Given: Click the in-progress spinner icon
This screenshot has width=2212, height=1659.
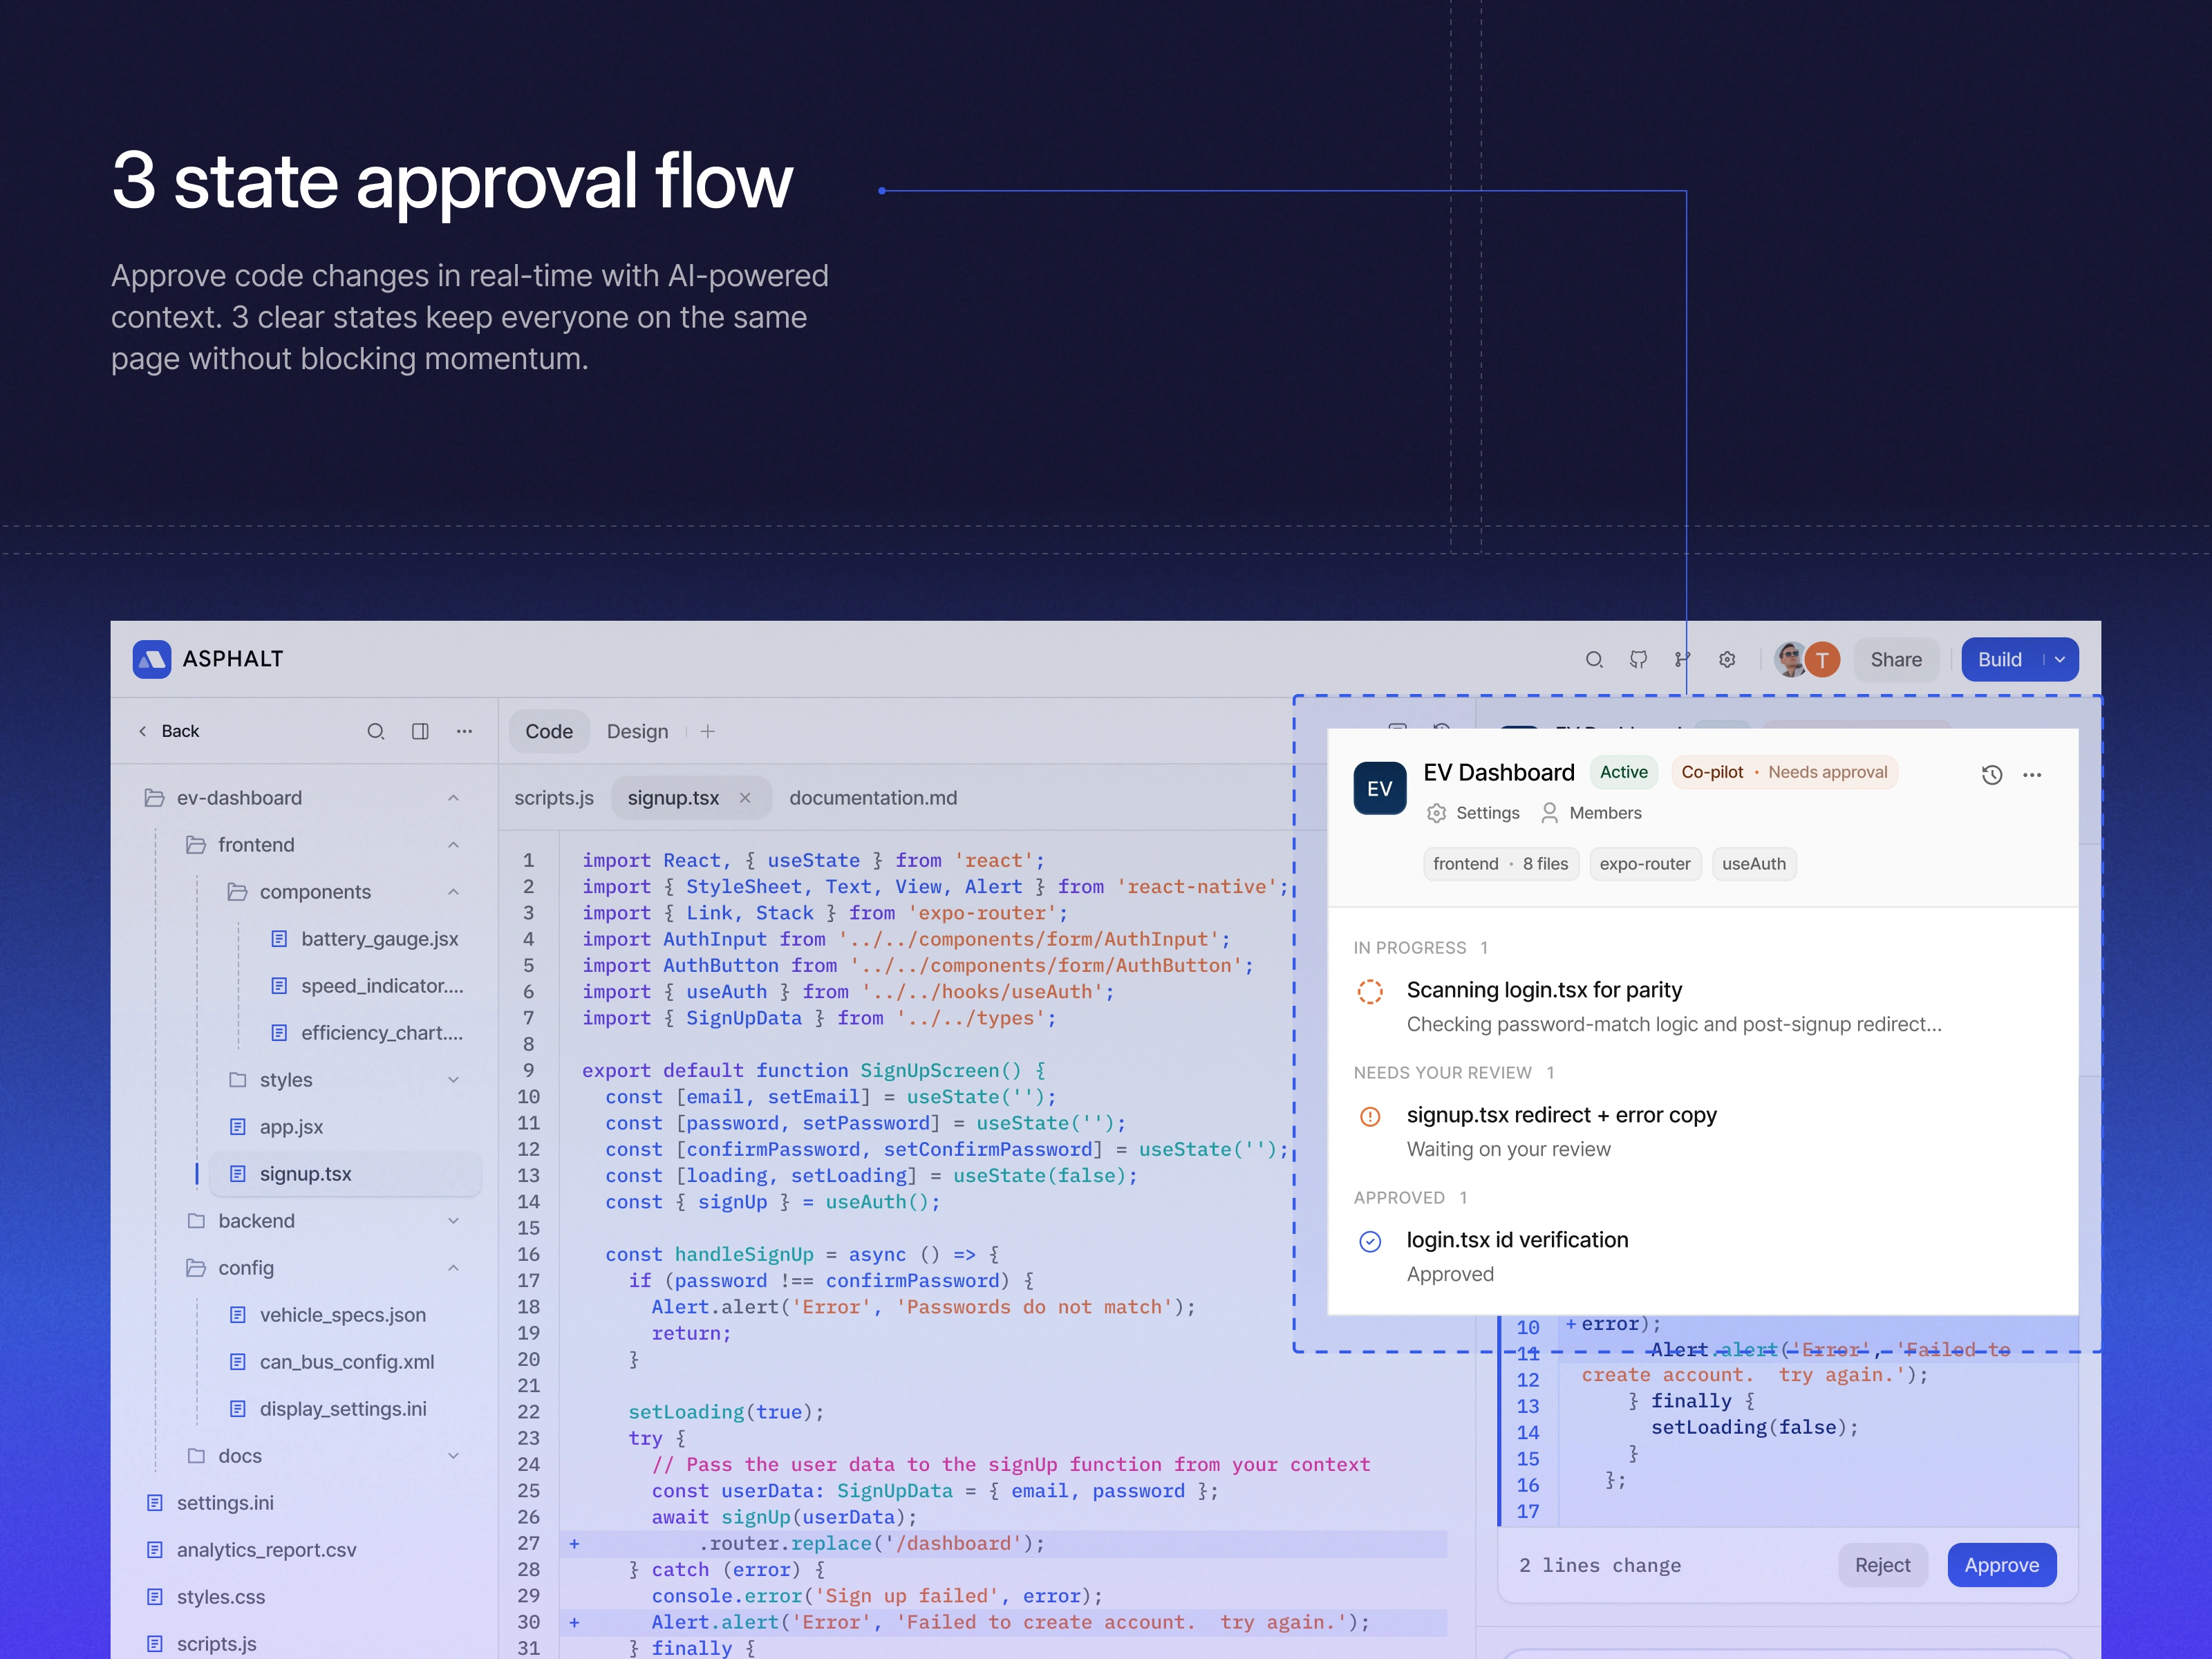Looking at the screenshot, I should pos(1370,991).
